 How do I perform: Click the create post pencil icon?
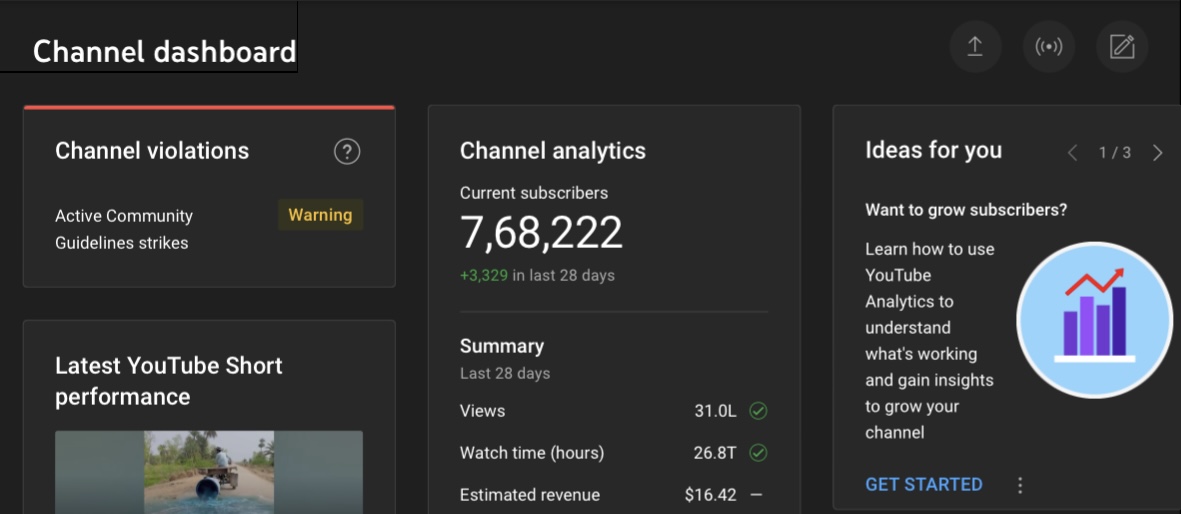[1122, 47]
